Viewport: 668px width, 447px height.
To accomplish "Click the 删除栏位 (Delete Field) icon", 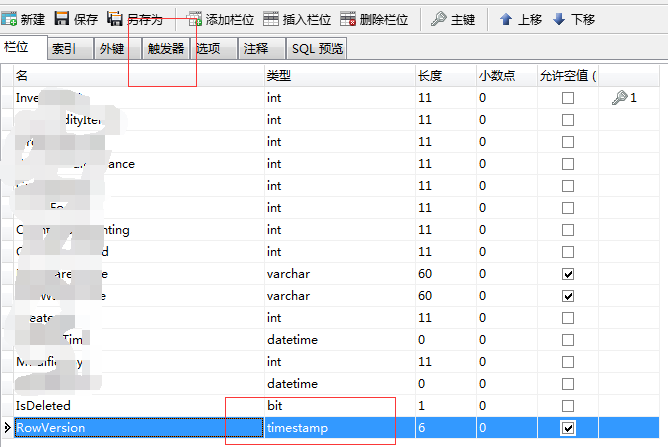I will pyautogui.click(x=348, y=18).
